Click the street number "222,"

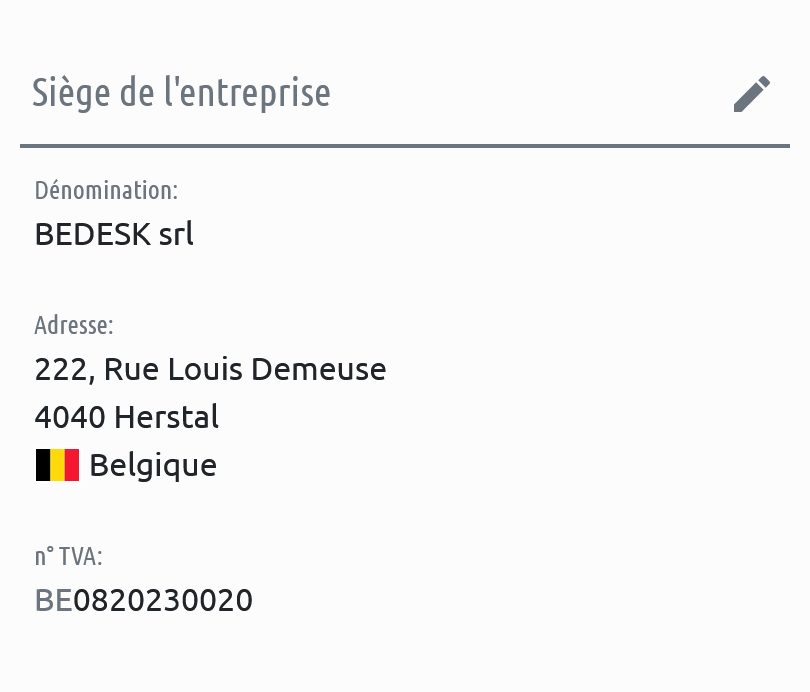[x=64, y=370]
